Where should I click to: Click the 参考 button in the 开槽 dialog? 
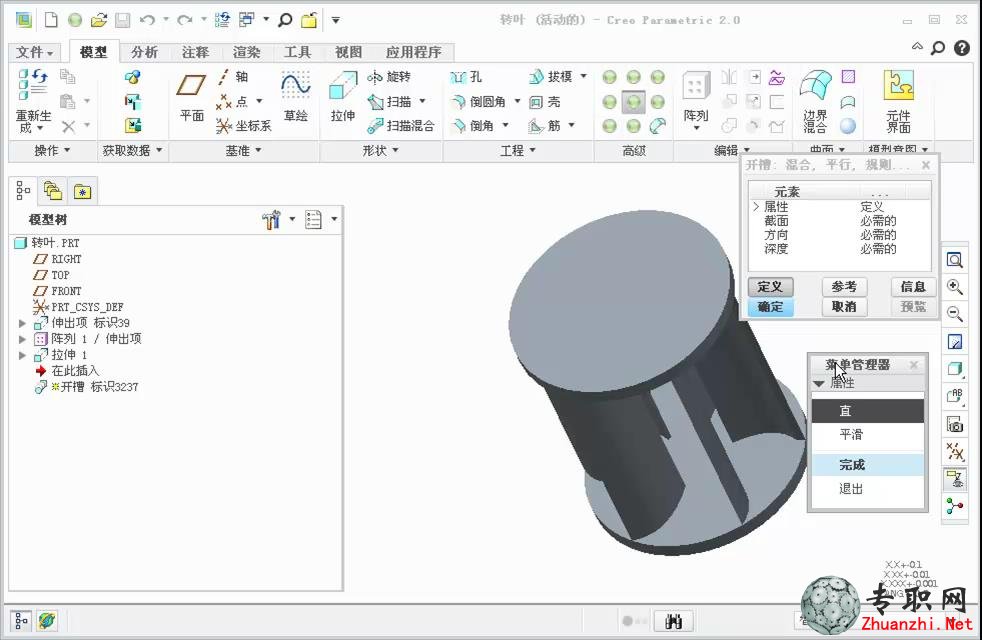[844, 287]
